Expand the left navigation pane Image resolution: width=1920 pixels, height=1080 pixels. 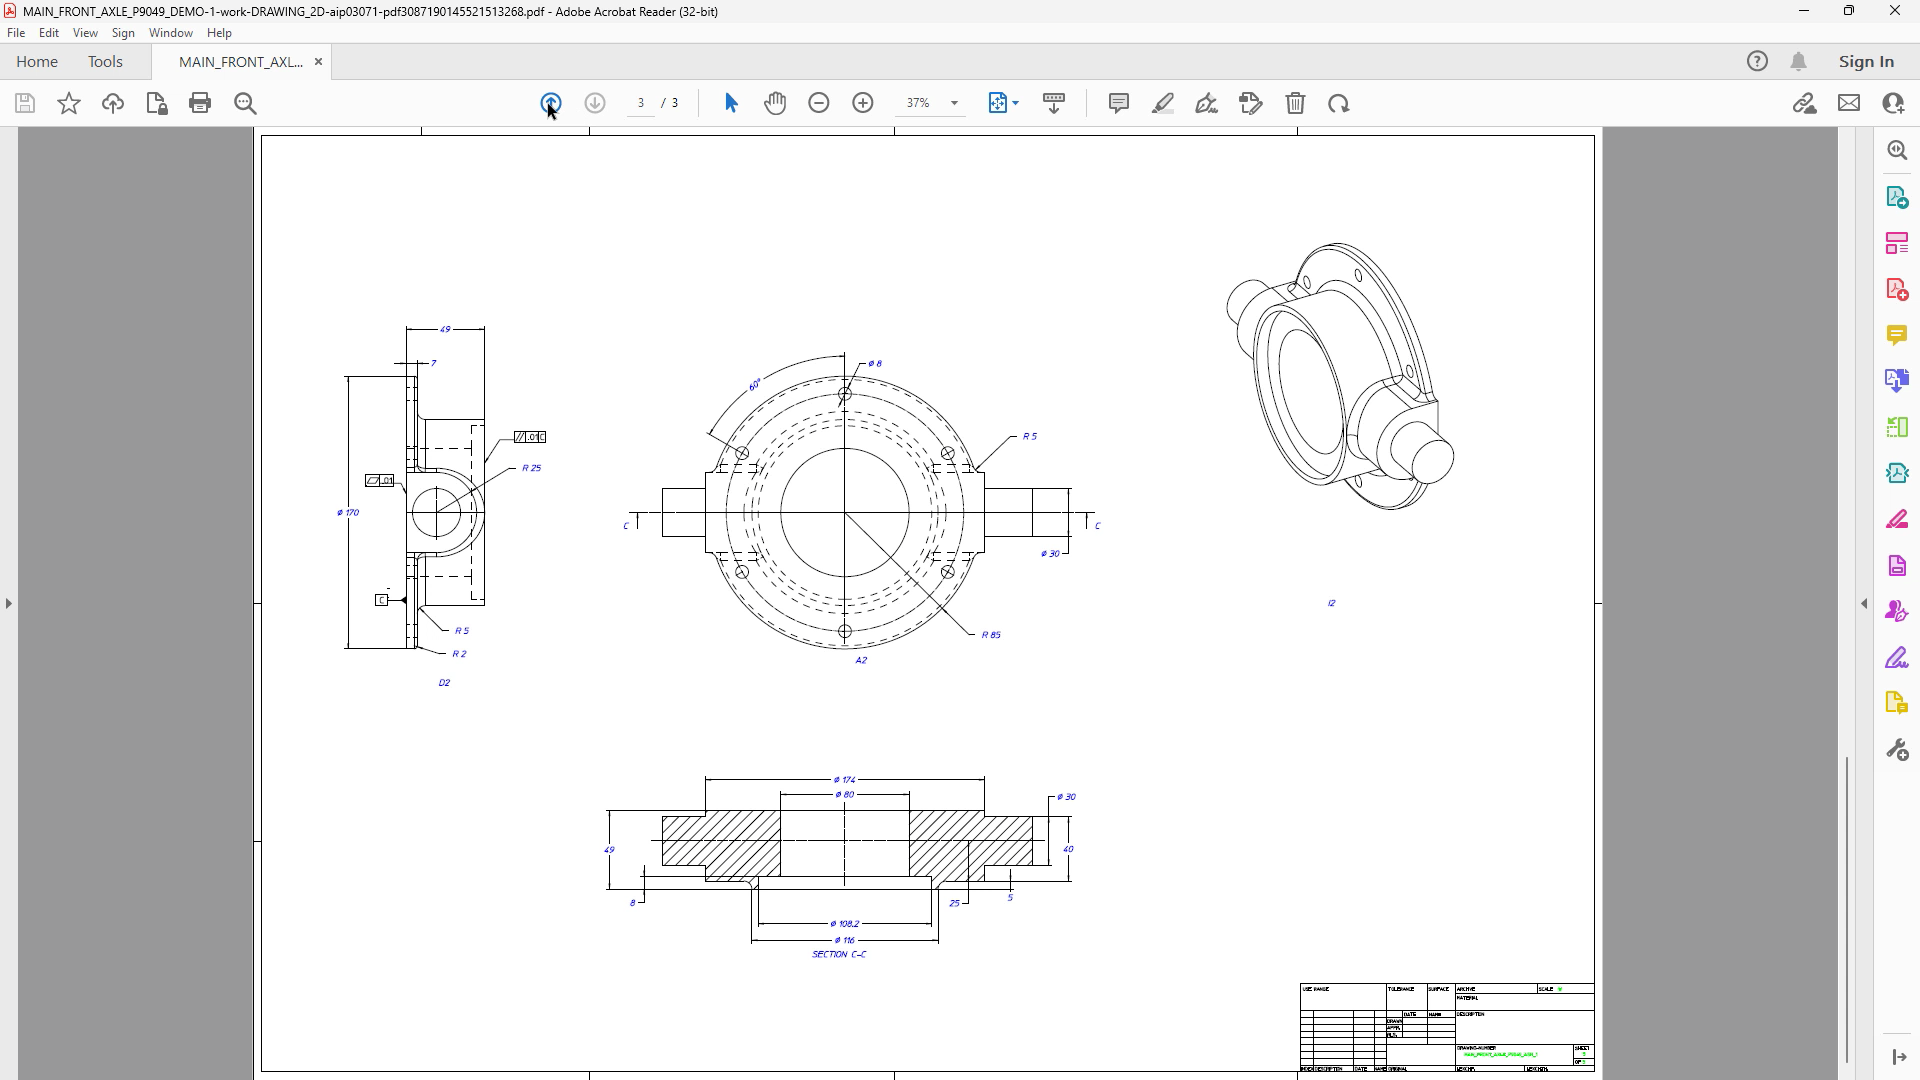[9, 603]
